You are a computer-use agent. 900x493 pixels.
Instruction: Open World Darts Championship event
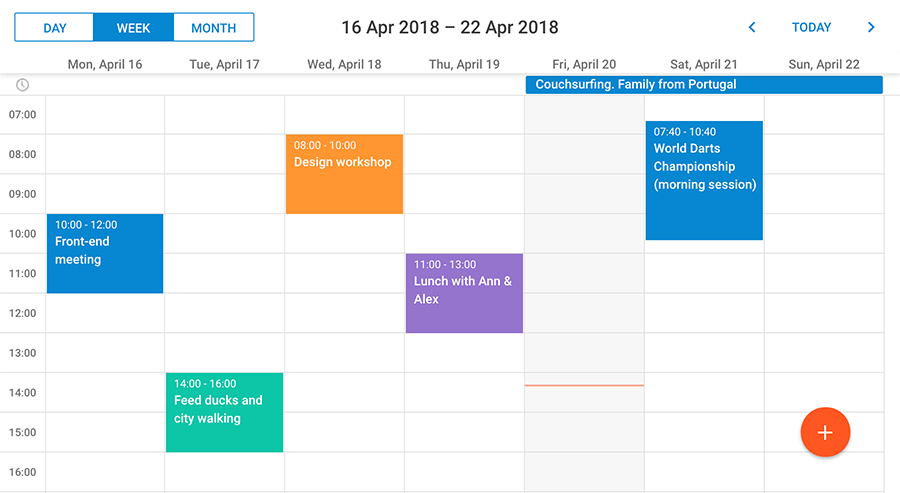click(704, 180)
